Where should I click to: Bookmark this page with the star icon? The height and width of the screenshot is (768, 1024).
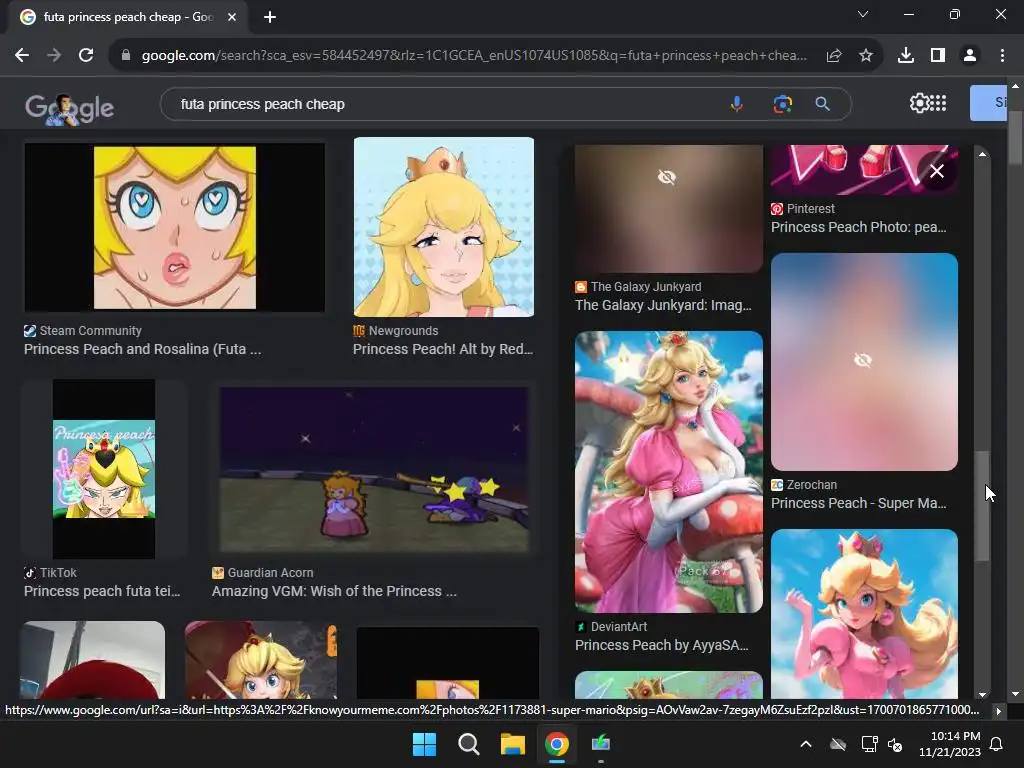(866, 56)
